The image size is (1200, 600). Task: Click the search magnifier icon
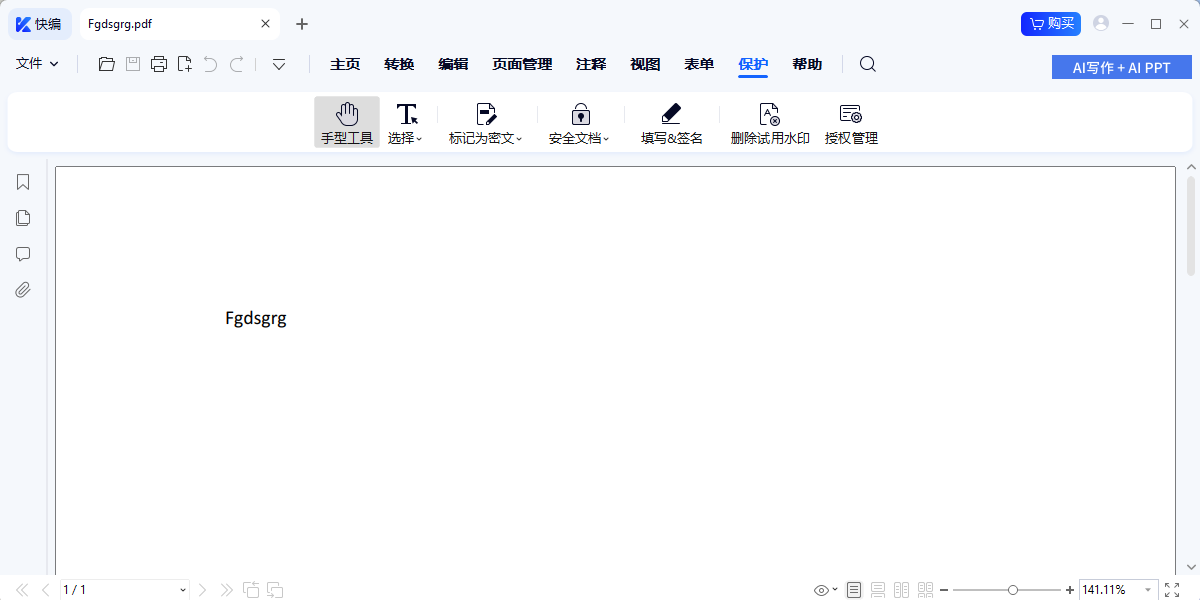tap(868, 64)
